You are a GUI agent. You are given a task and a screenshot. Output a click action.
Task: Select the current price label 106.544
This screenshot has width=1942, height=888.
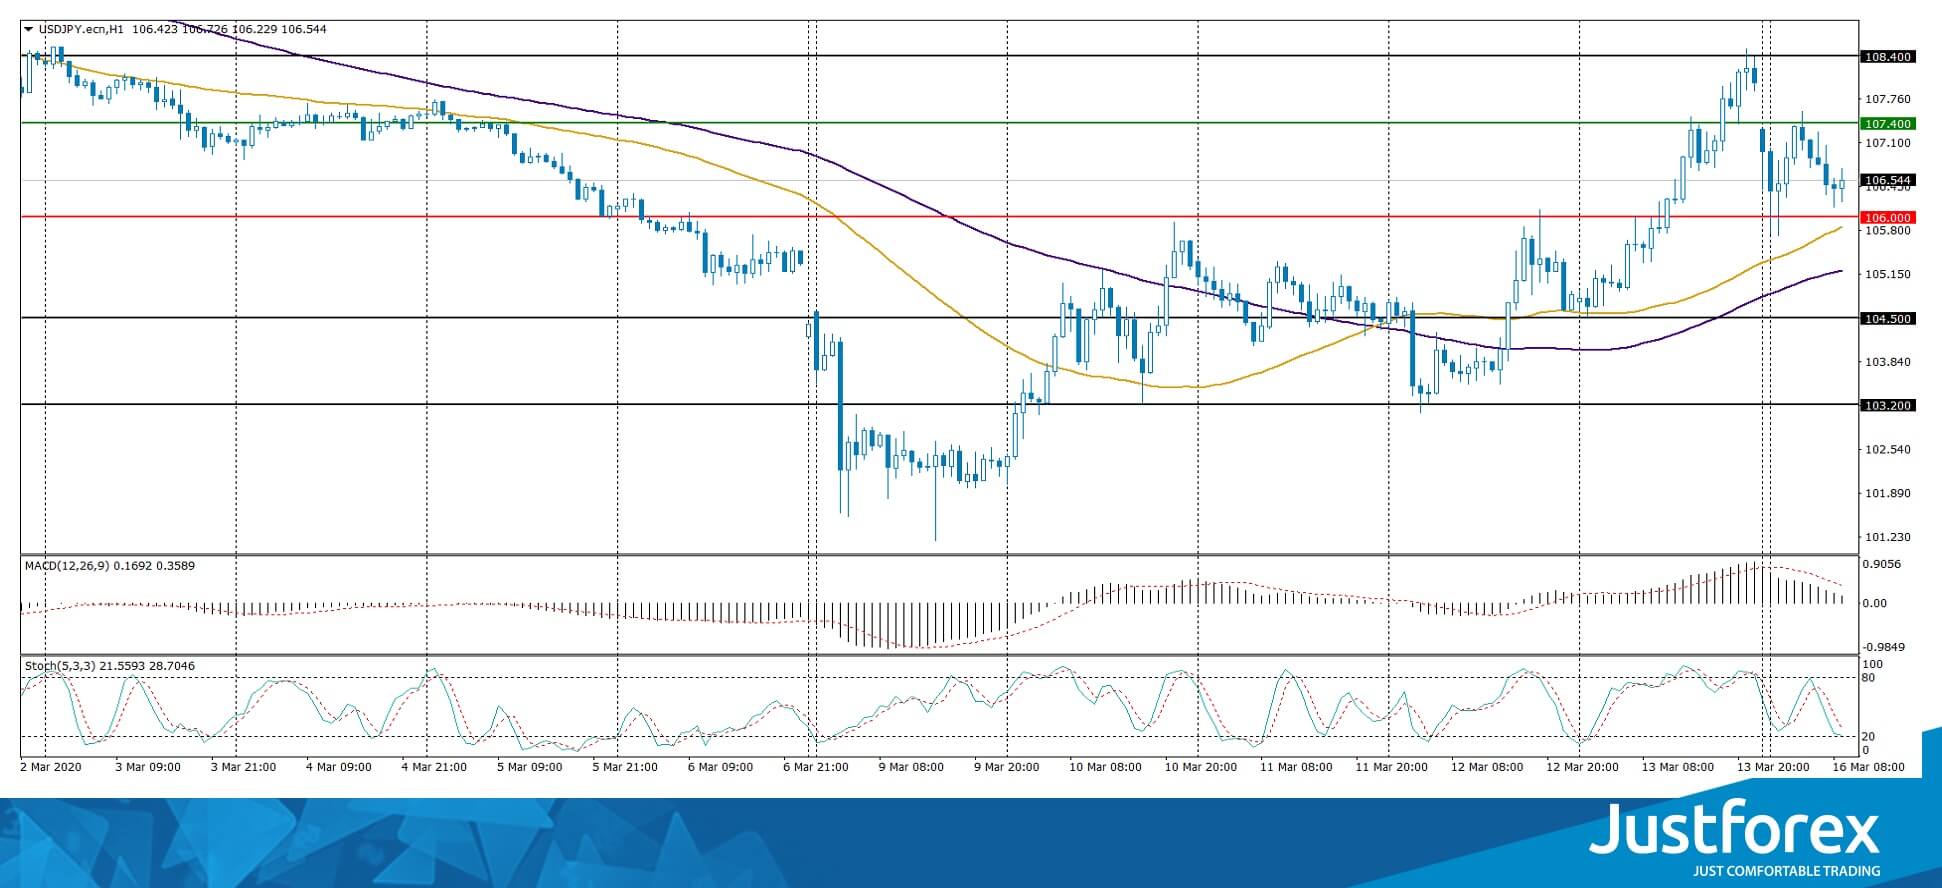pos(1888,181)
